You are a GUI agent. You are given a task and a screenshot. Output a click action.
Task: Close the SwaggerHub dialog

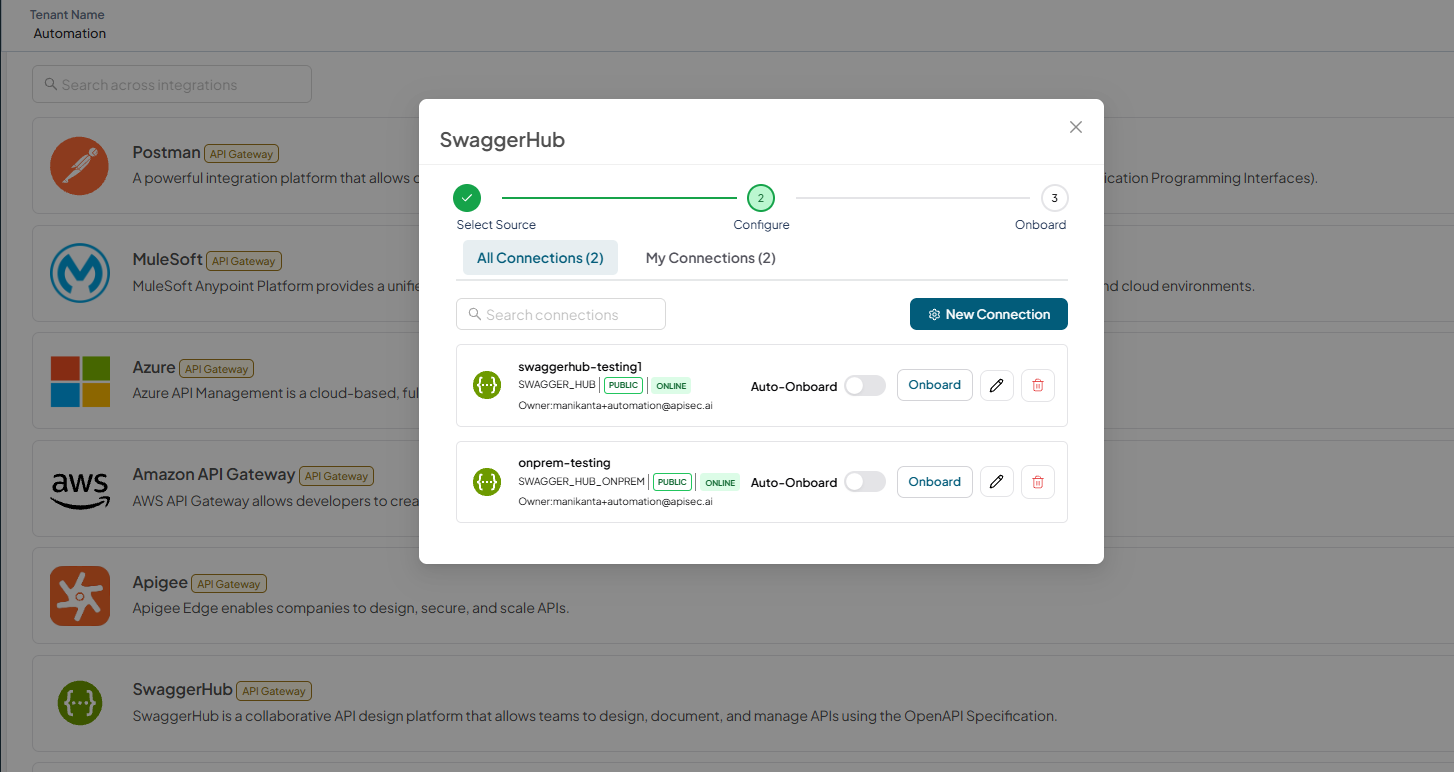click(1076, 127)
